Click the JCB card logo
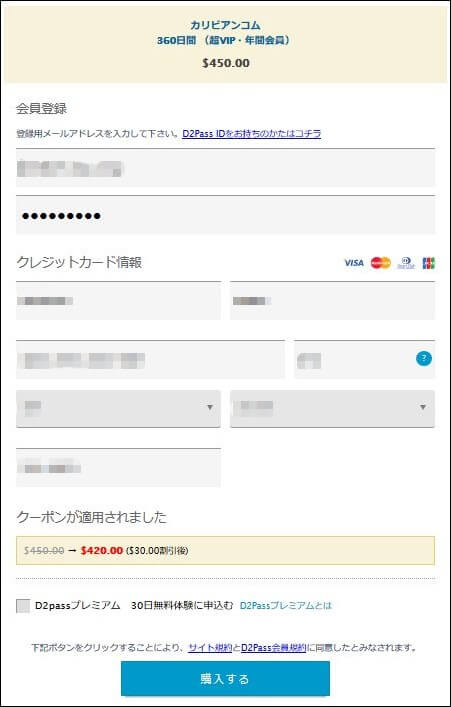Image resolution: width=451 pixels, height=707 pixels. [428, 263]
